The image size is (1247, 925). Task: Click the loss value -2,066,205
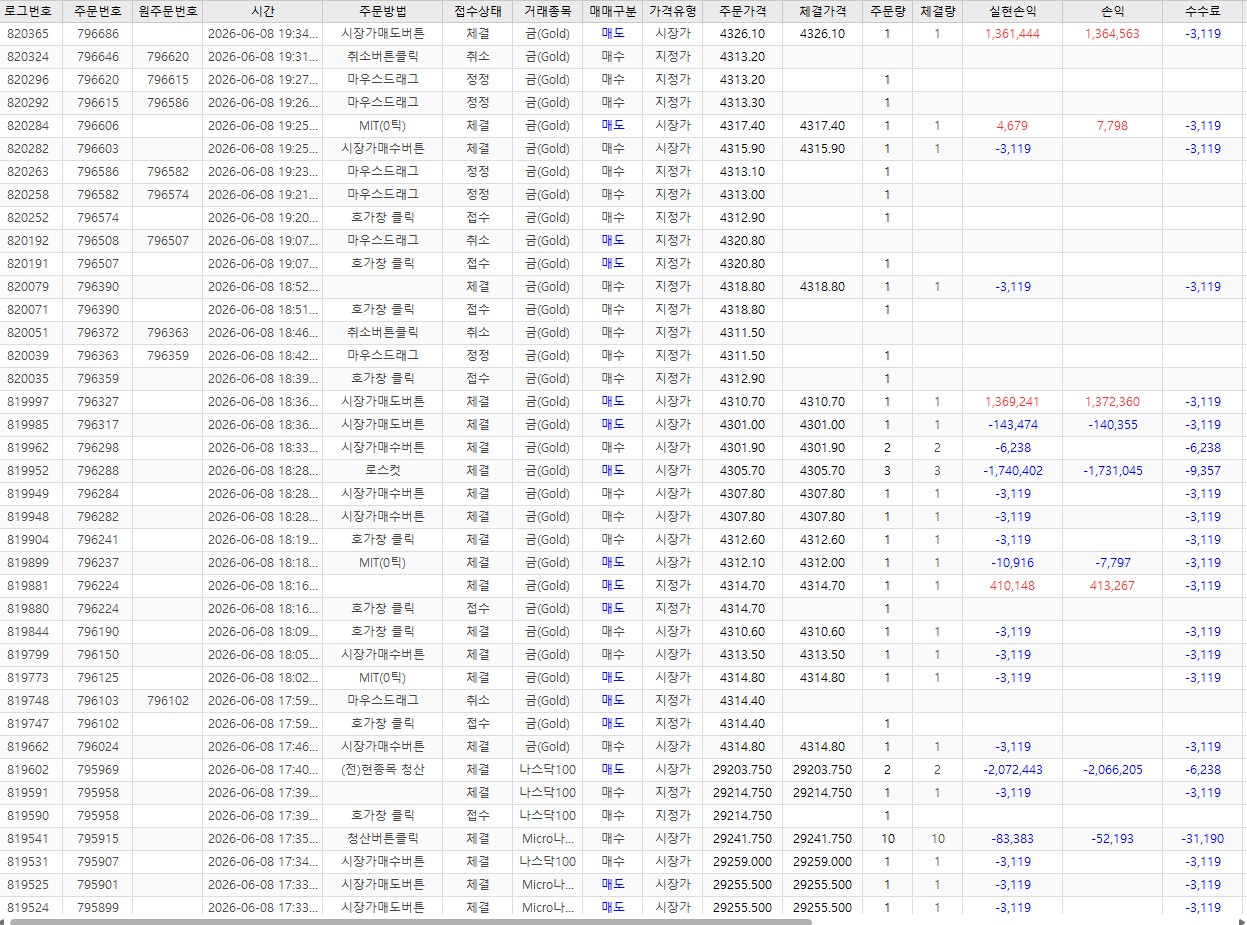[x=1112, y=769]
